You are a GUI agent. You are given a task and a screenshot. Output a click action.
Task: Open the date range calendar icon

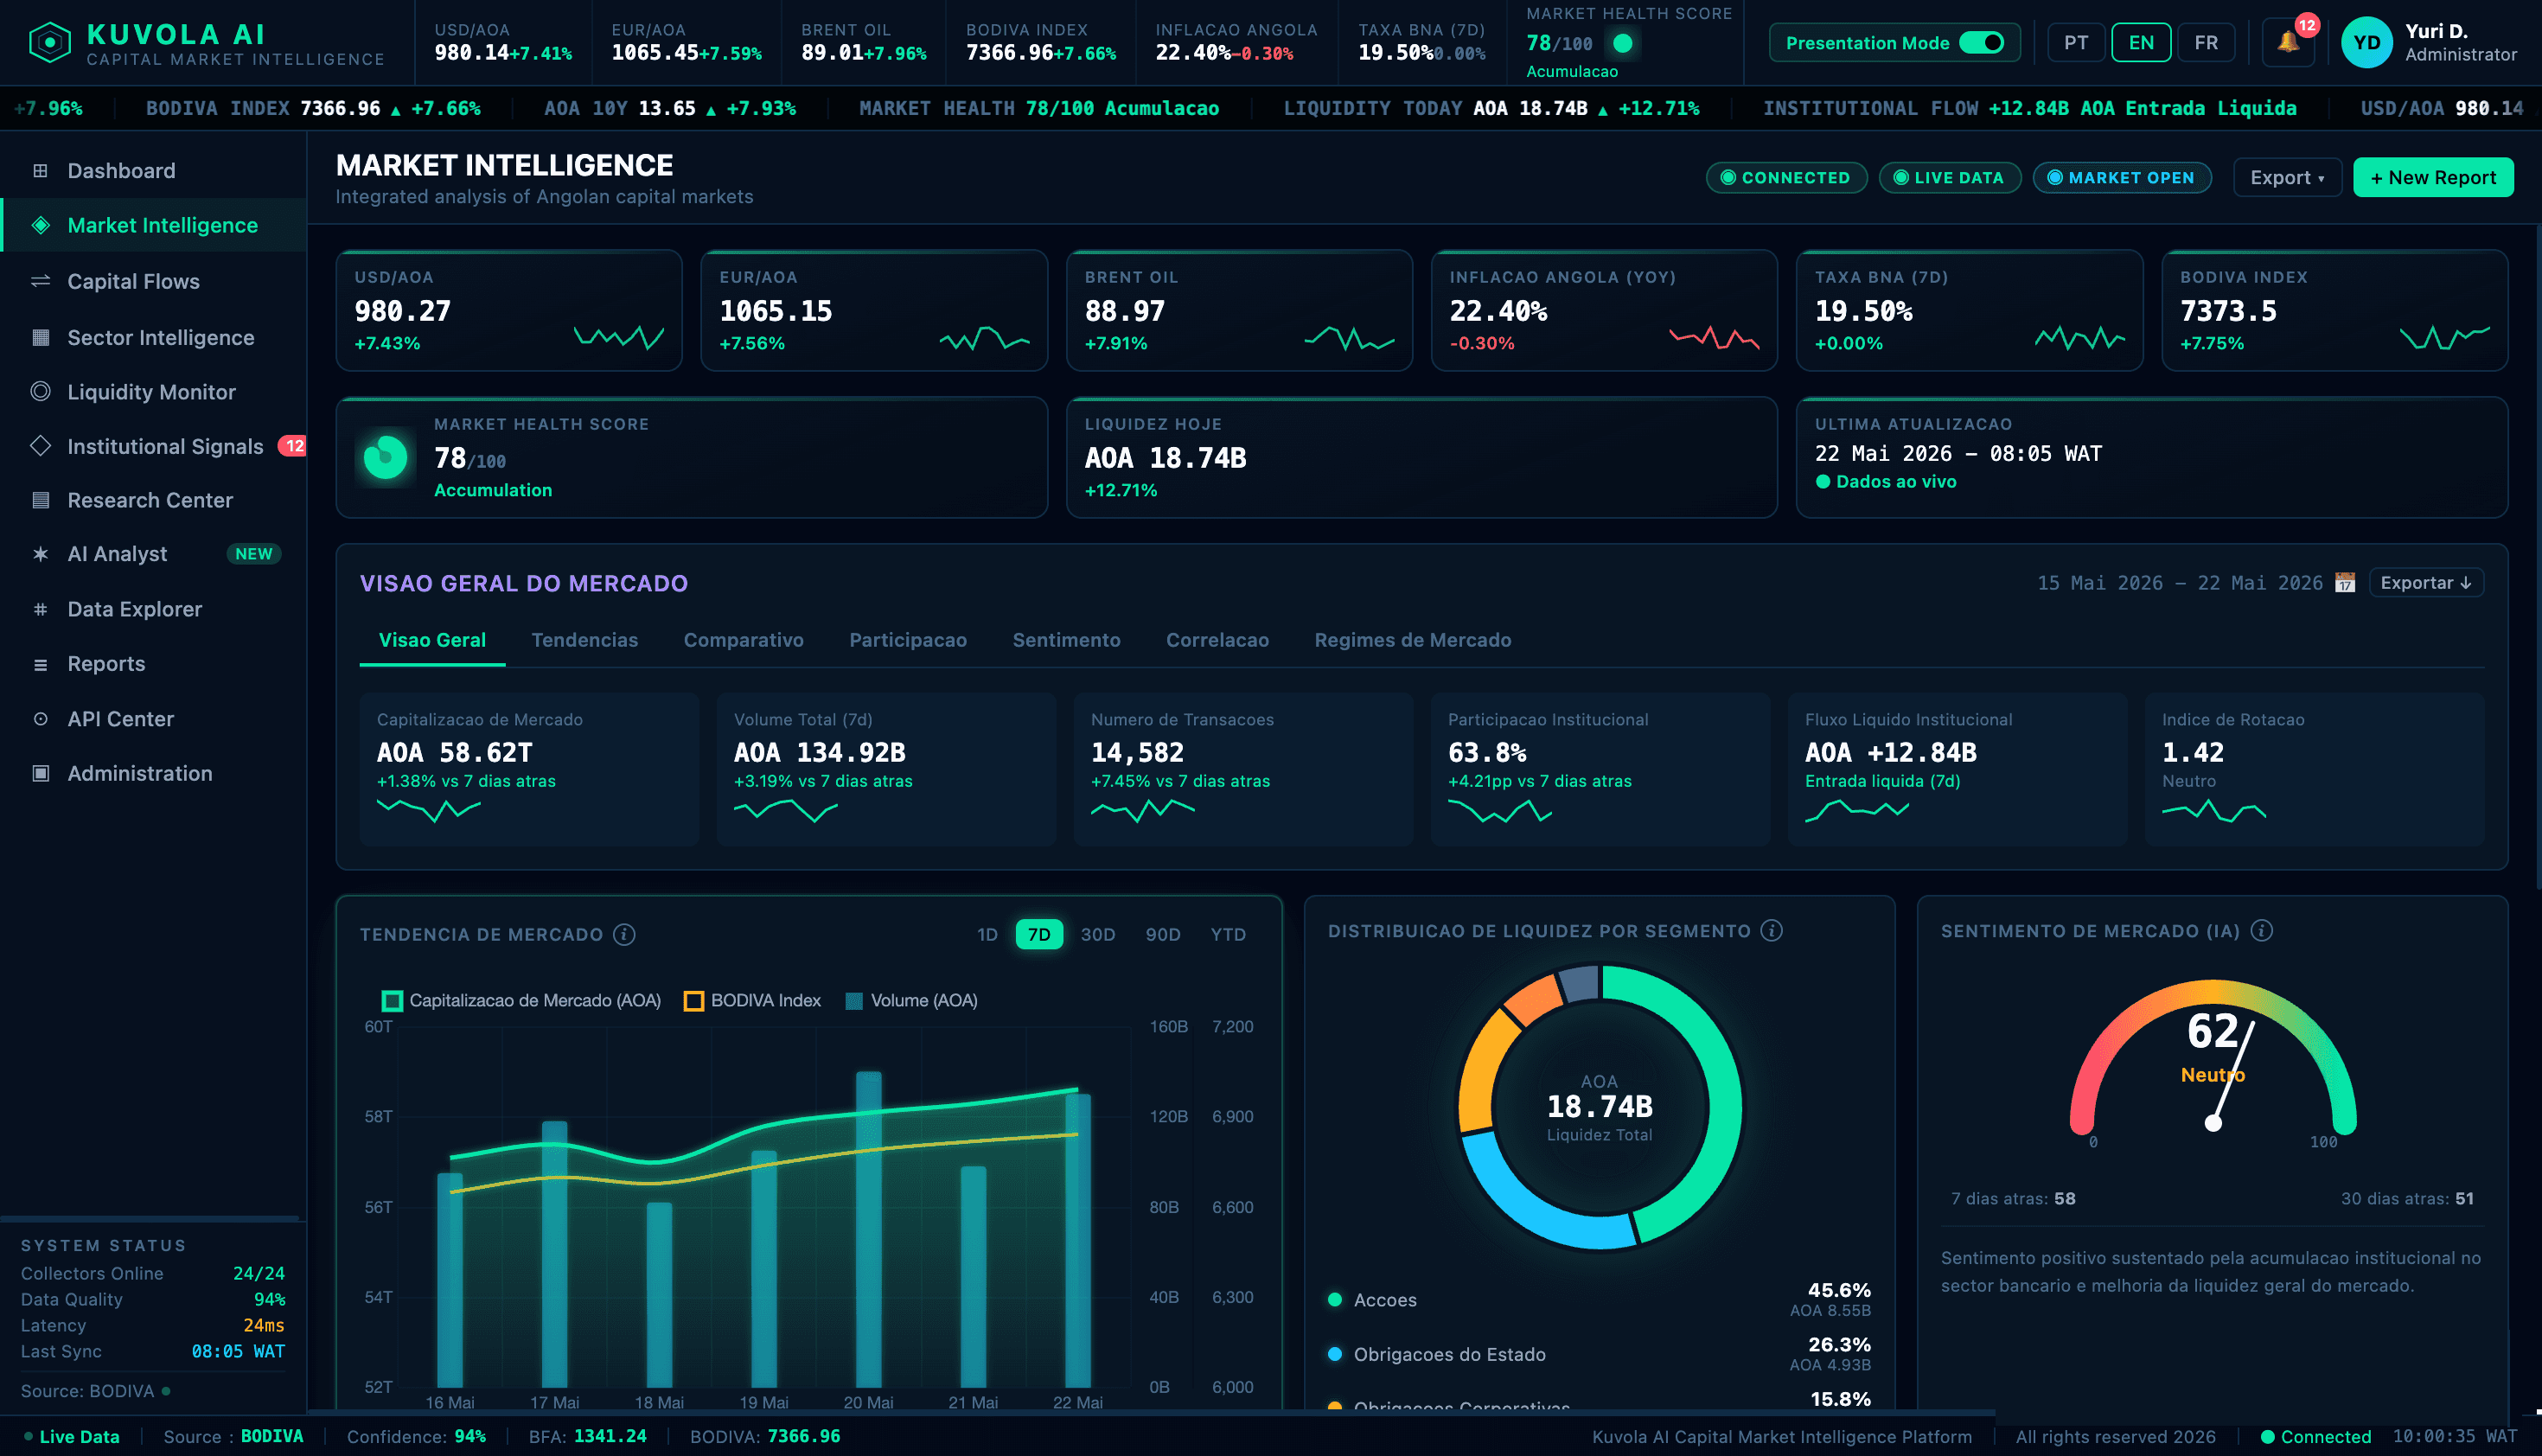2345,582
